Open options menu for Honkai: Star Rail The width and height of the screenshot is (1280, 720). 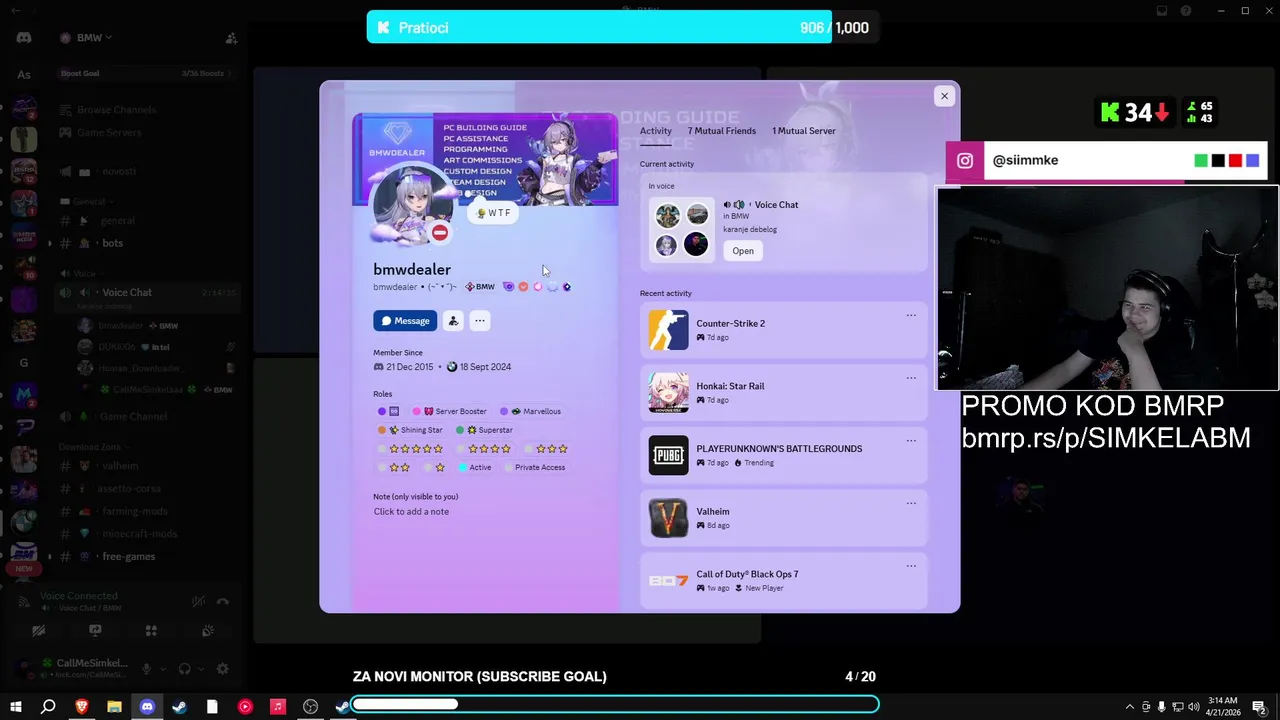click(911, 378)
